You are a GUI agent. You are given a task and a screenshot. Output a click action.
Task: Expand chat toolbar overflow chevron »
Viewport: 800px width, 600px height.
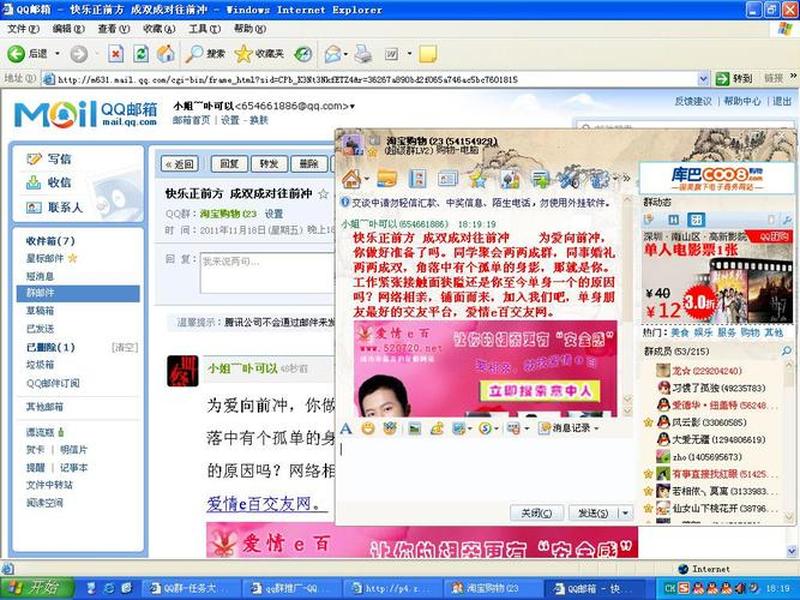point(627,179)
